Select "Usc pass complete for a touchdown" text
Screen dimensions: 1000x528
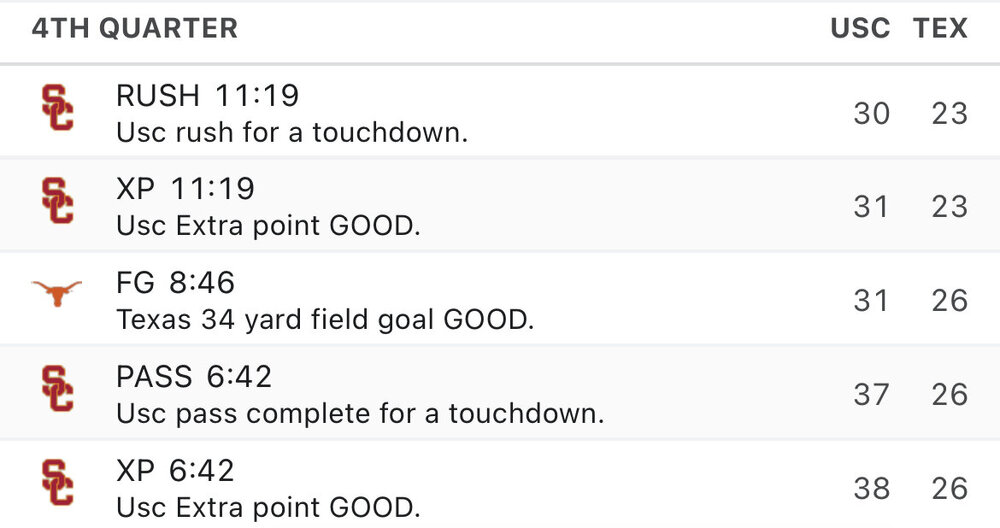(360, 413)
